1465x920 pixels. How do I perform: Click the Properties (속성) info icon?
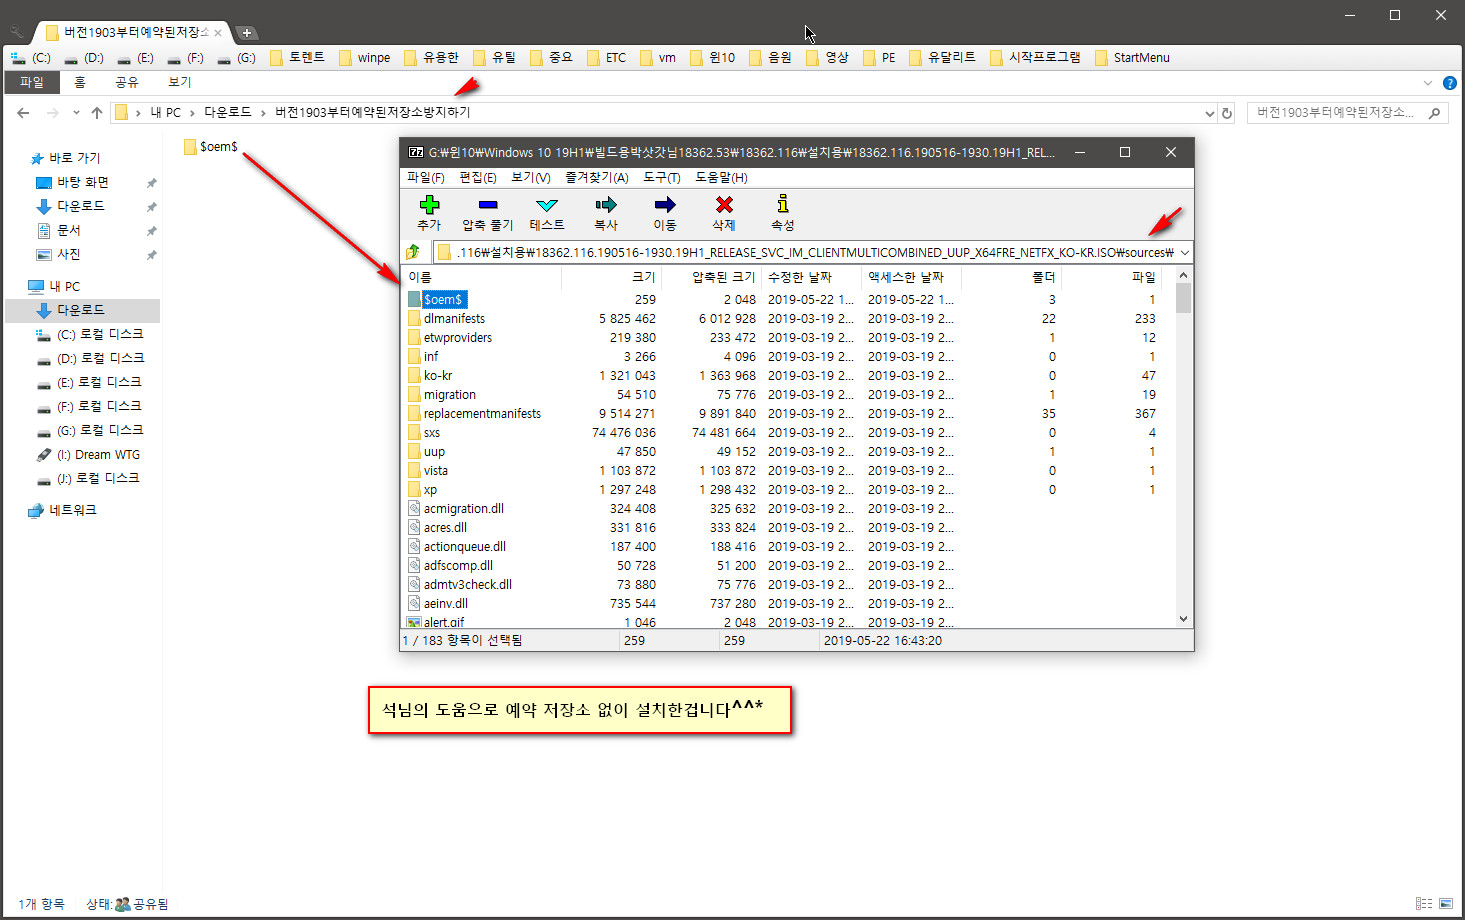[x=783, y=204]
